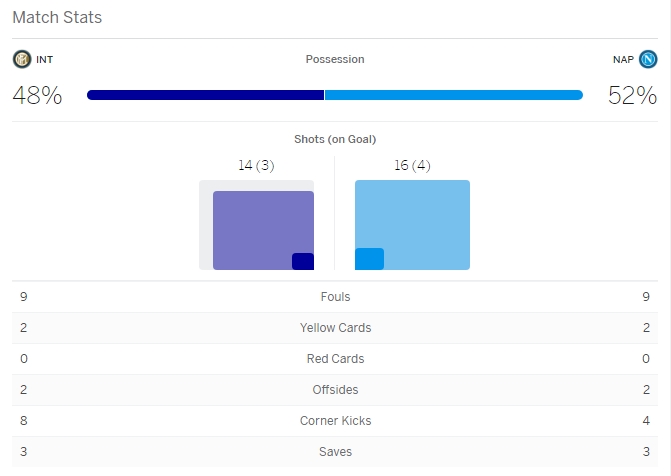This screenshot has width=671, height=476.
Task: Click the Match Stats heading
Action: pyautogui.click(x=57, y=18)
